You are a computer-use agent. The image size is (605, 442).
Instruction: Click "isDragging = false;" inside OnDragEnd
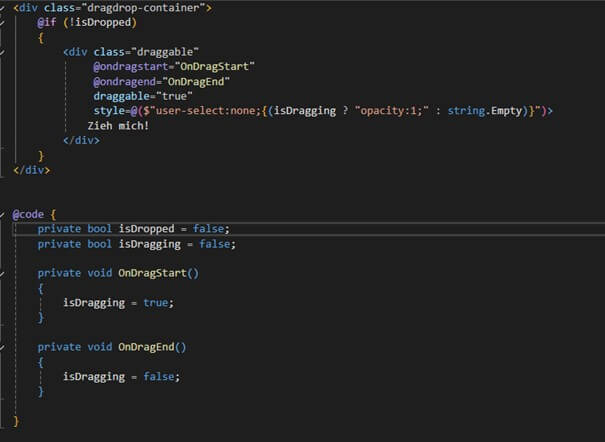(122, 376)
